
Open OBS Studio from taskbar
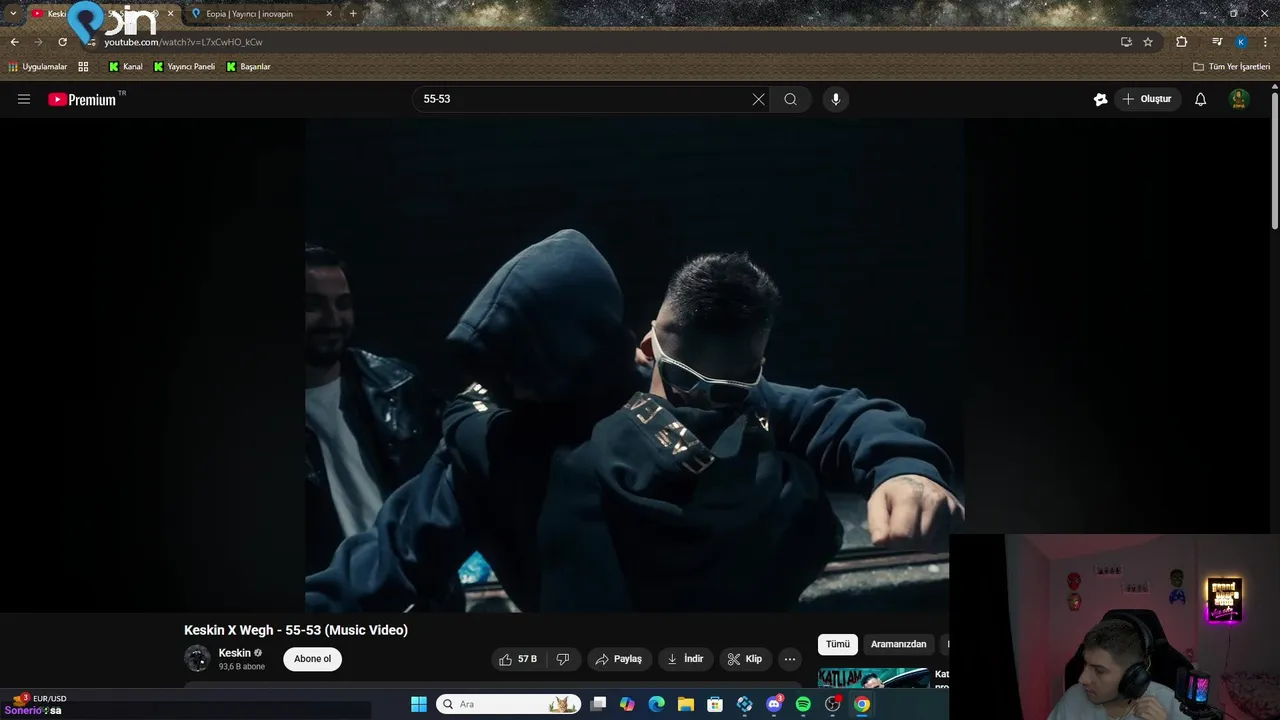(x=833, y=704)
